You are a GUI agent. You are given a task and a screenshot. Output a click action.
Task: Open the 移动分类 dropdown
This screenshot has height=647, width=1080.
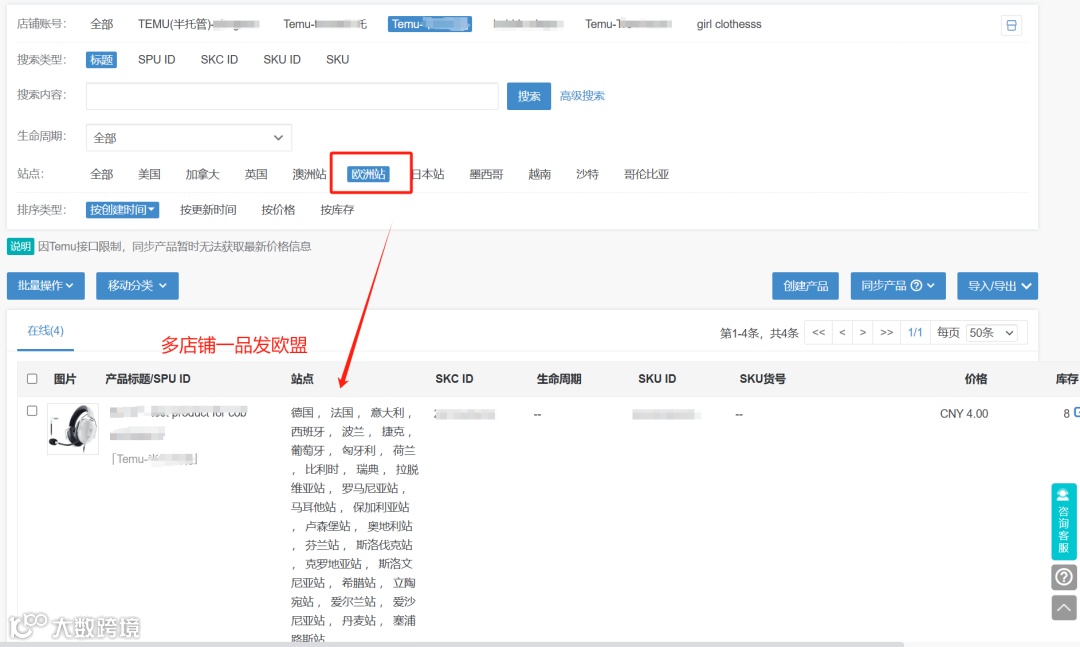[x=137, y=285]
